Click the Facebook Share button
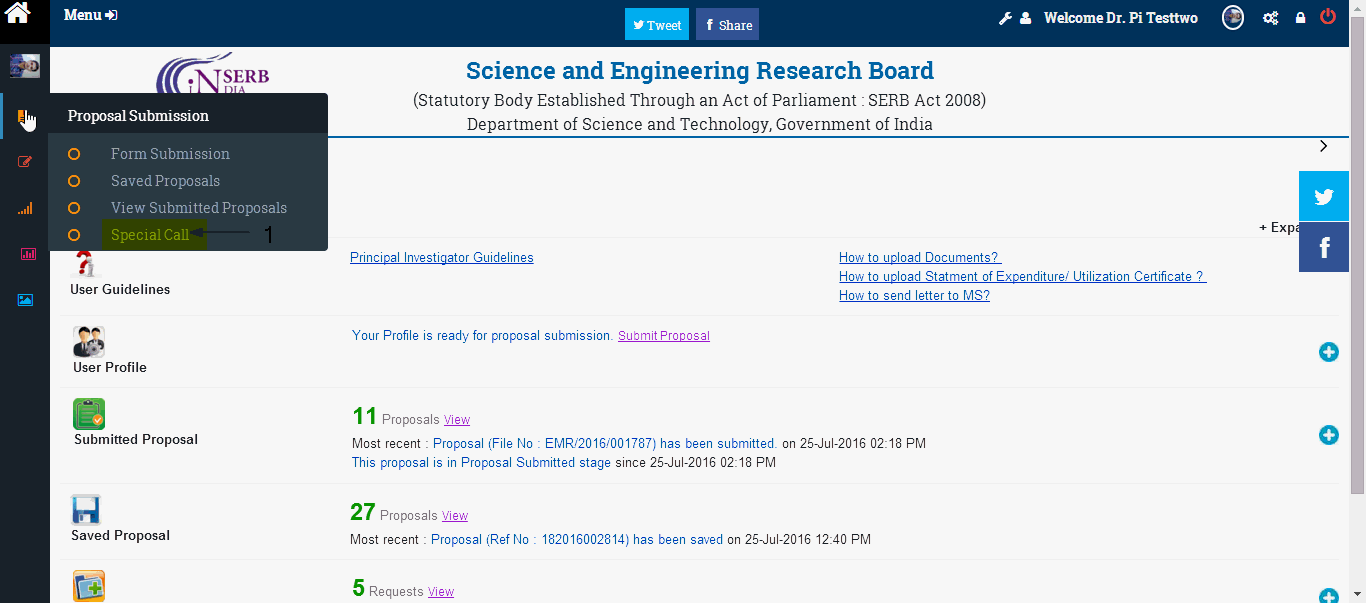 (727, 25)
